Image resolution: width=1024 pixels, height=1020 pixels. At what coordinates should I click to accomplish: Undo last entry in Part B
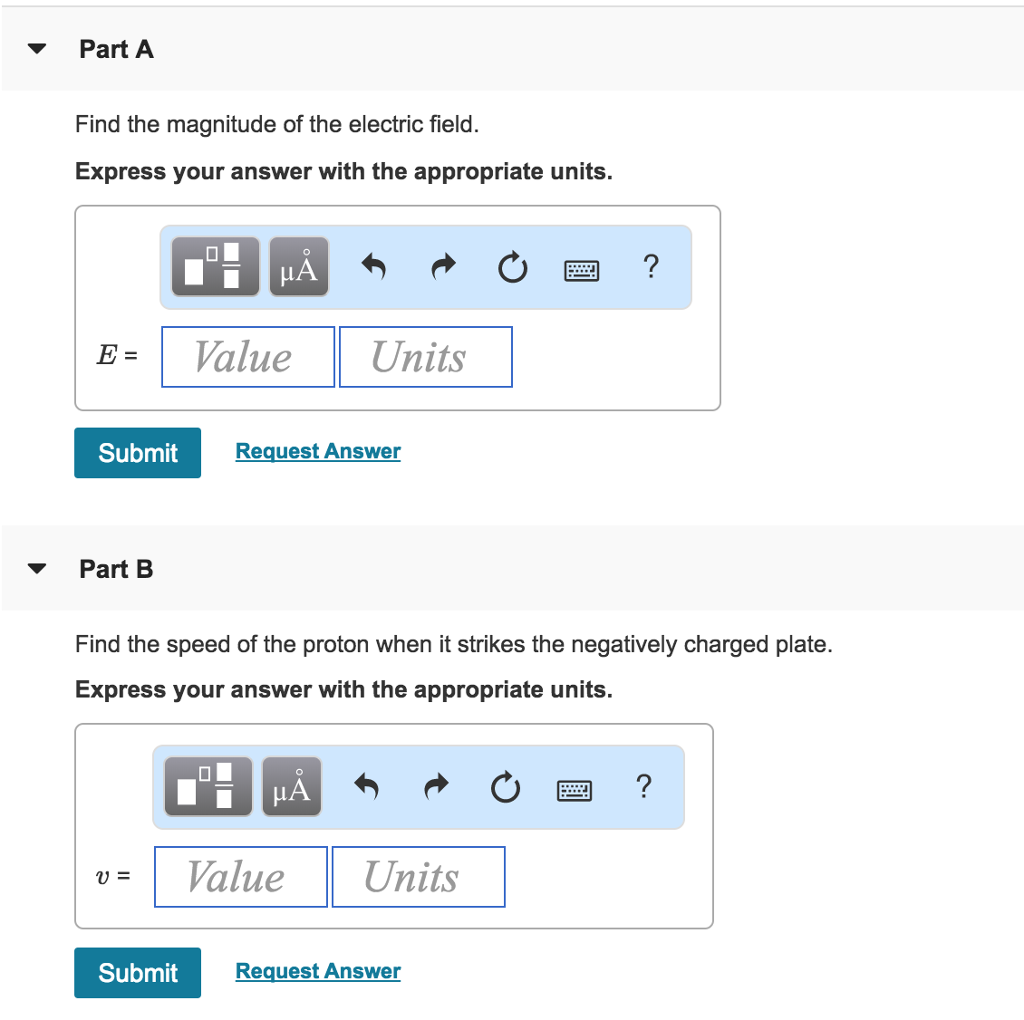click(x=367, y=788)
